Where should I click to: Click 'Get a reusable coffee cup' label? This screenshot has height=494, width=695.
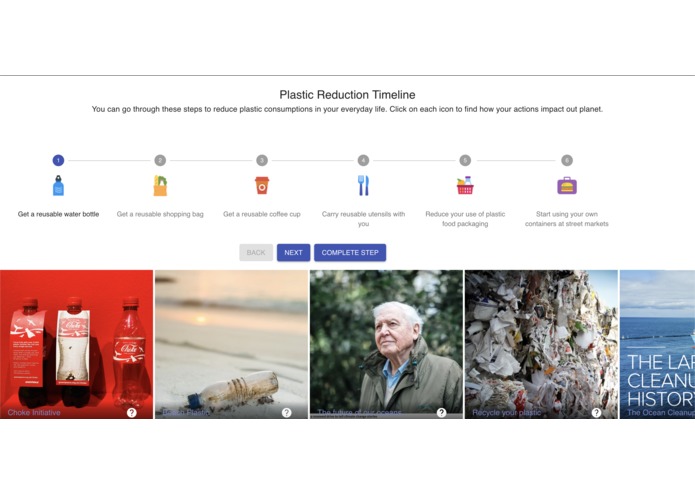(x=262, y=214)
